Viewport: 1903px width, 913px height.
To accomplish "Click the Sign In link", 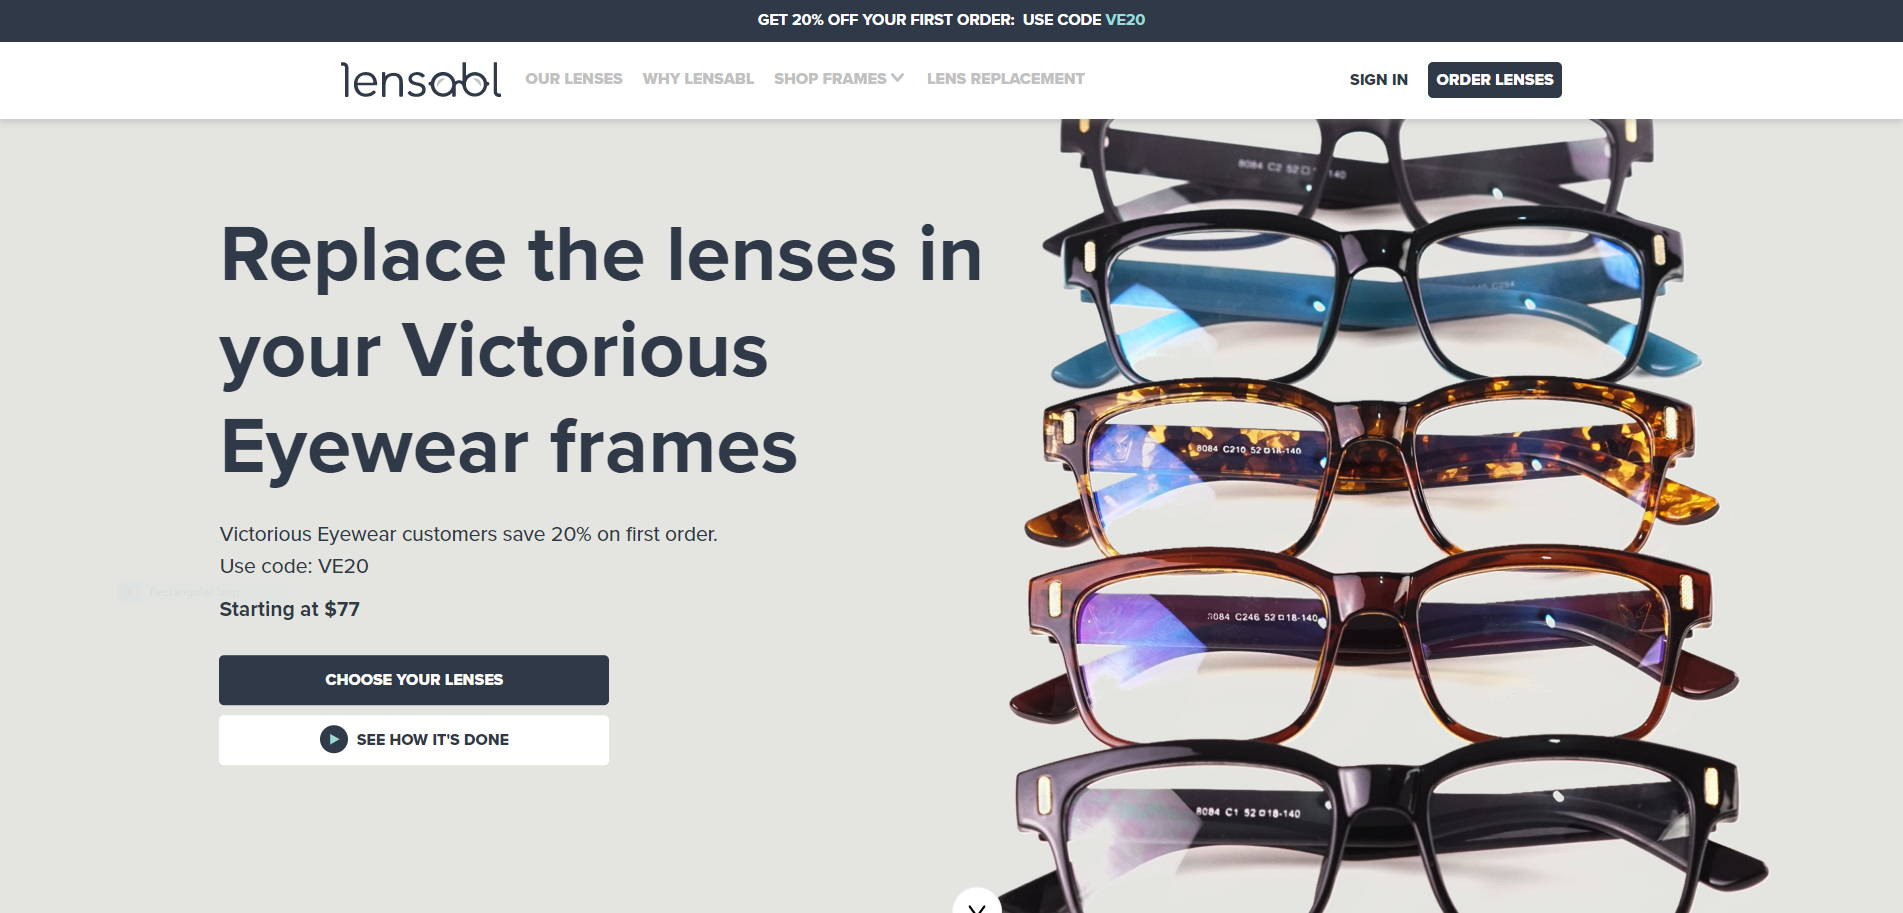I will (x=1378, y=79).
